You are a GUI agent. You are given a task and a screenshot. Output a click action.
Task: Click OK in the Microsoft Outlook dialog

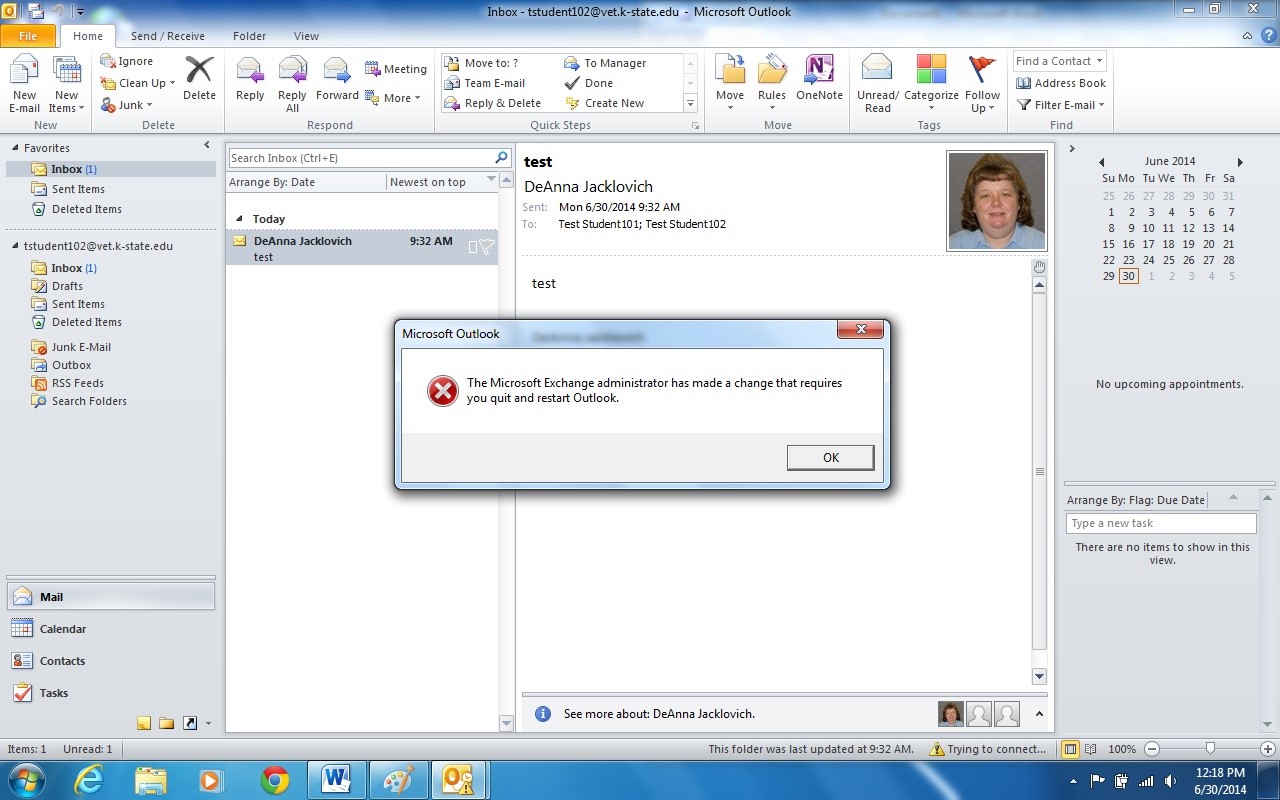pos(830,457)
